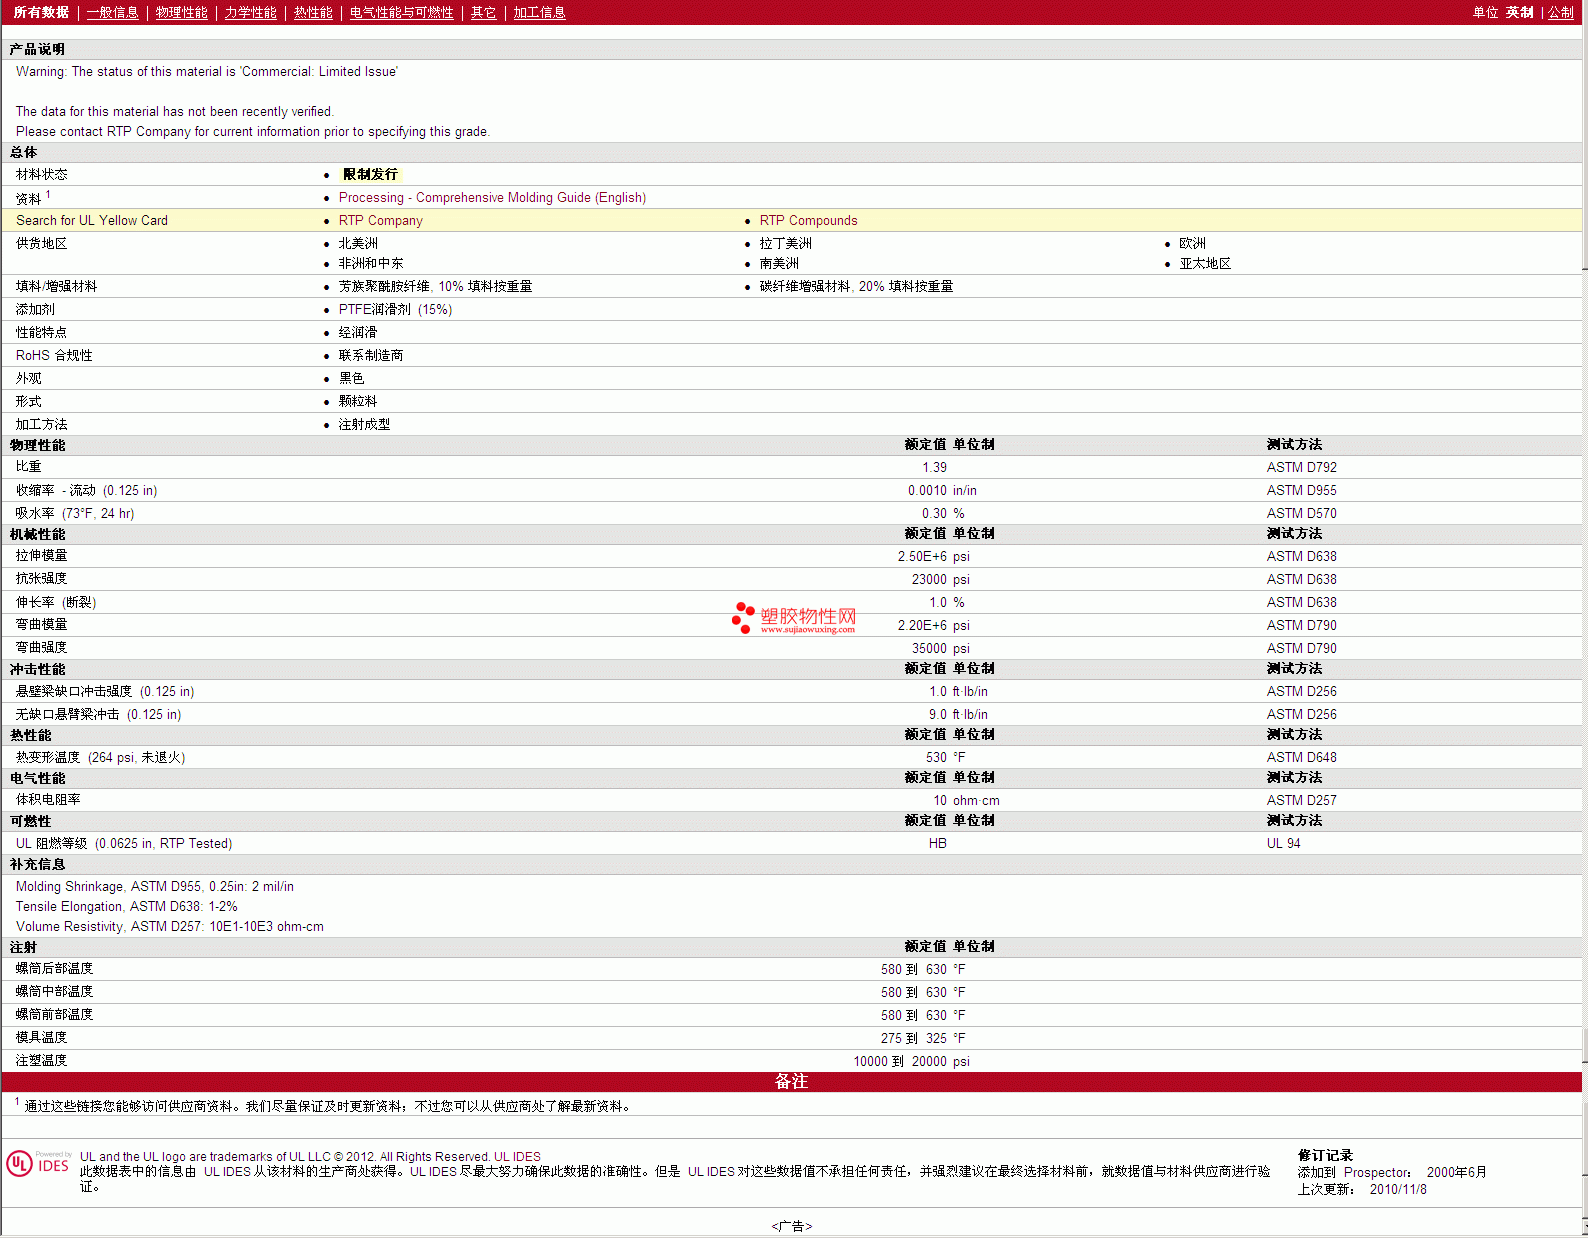The width and height of the screenshot is (1588, 1238).
Task: Click ASTM D648 test method
Action: pyautogui.click(x=1301, y=757)
